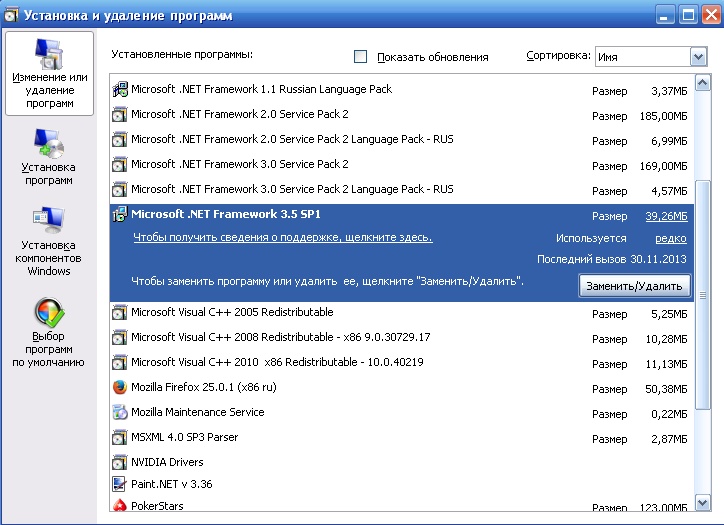Select the 'Изменение или удаление программ' section

click(x=49, y=73)
